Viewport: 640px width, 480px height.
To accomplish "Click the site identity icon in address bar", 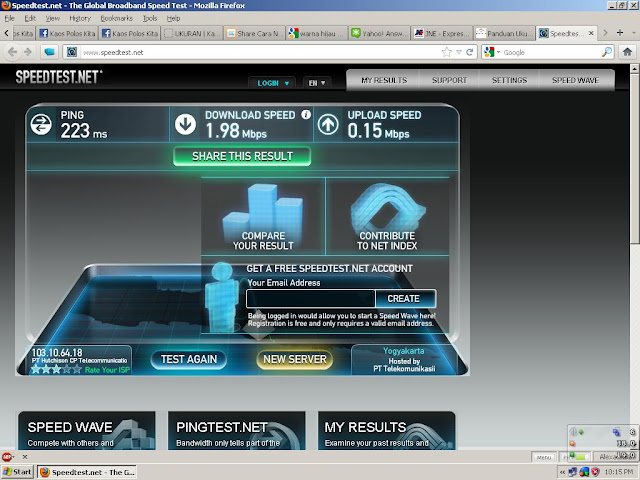I will point(72,52).
